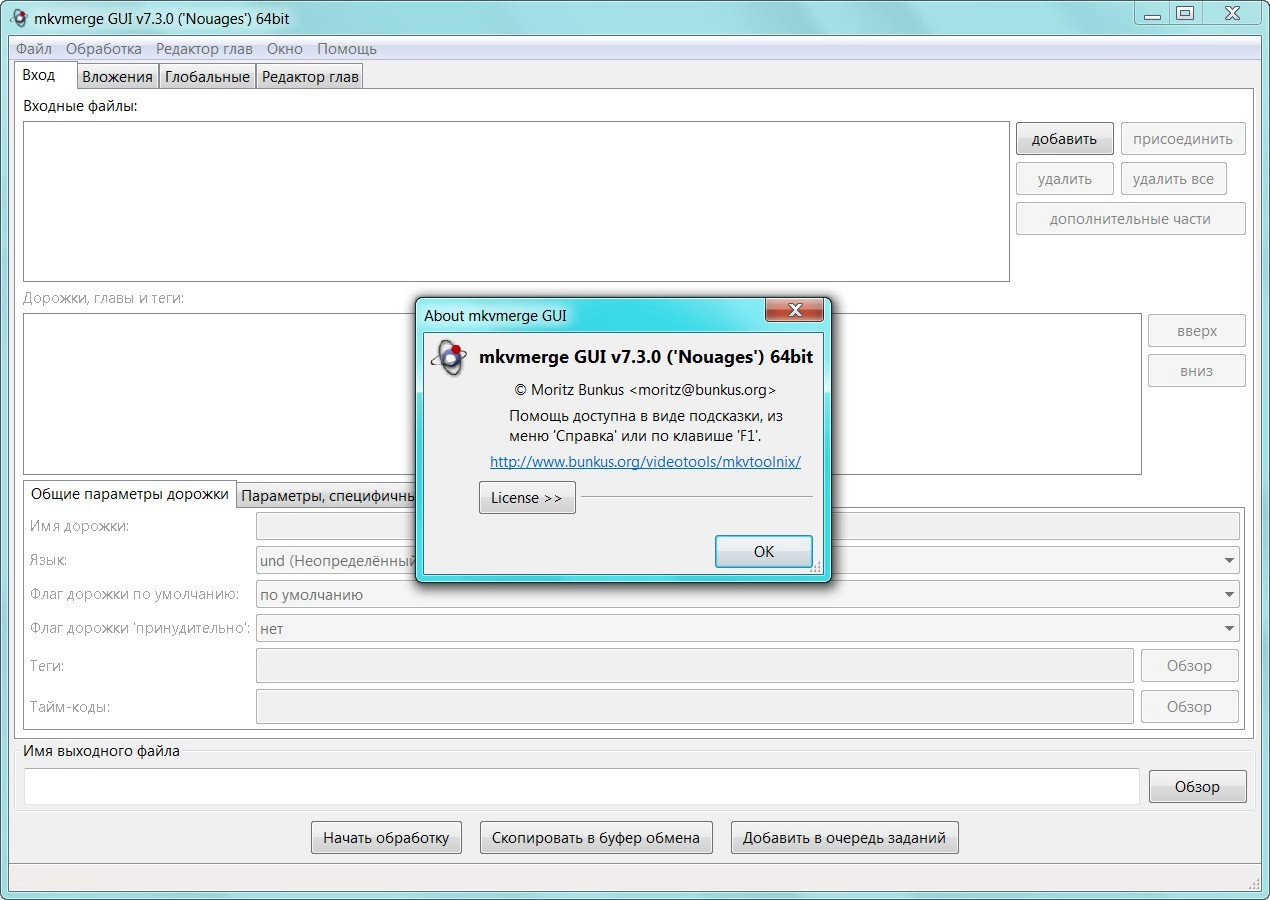Image resolution: width=1270 pixels, height=900 pixels.
Task: Switch to the Вложения tab
Action: click(117, 77)
